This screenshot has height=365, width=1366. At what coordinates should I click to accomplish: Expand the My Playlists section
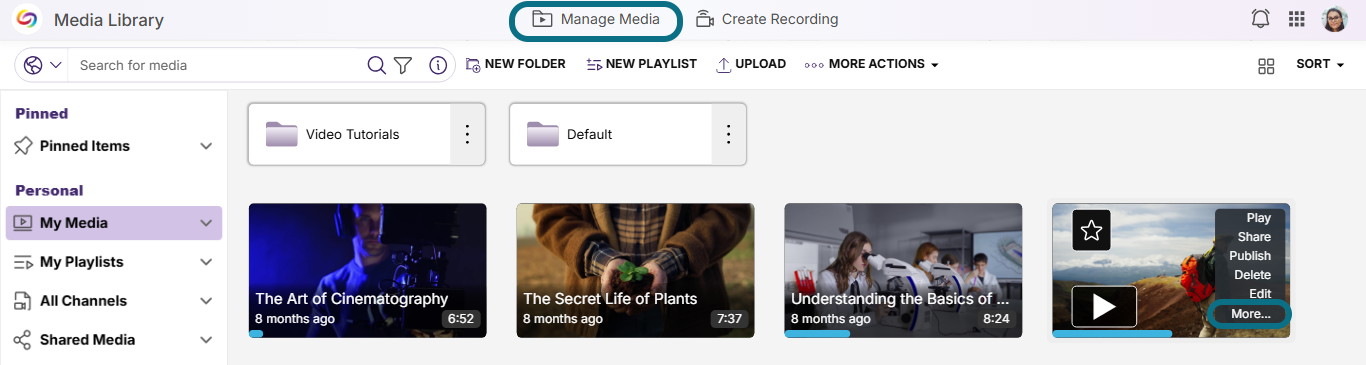[206, 262]
